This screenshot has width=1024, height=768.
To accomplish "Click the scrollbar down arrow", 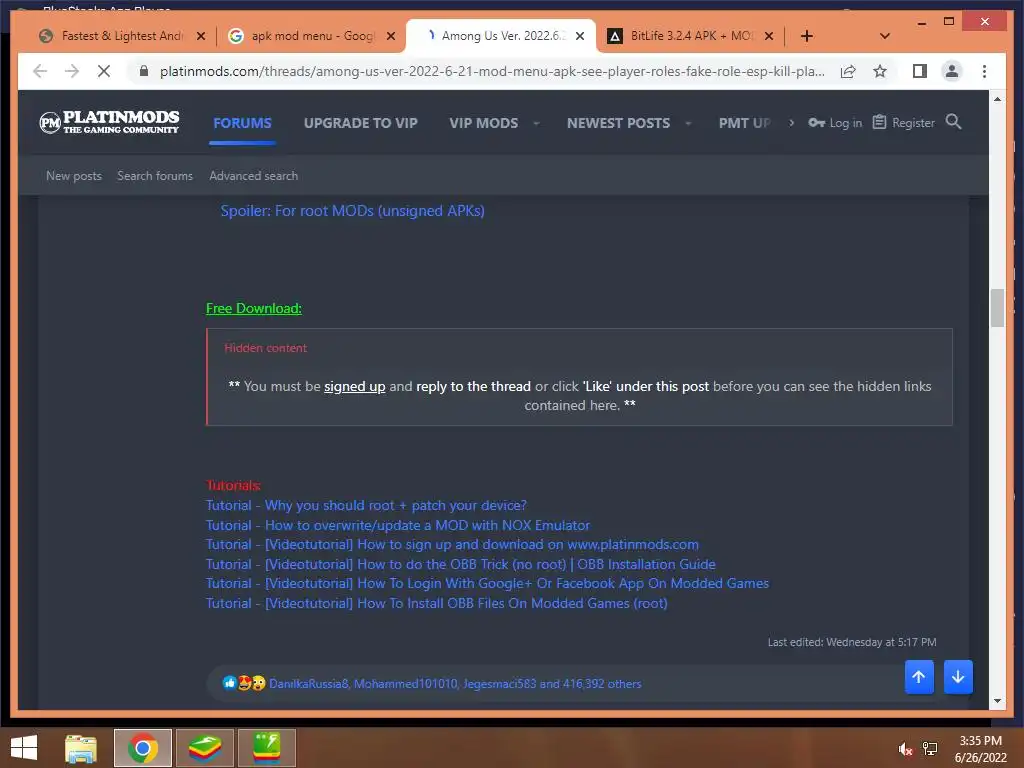I will [x=997, y=701].
